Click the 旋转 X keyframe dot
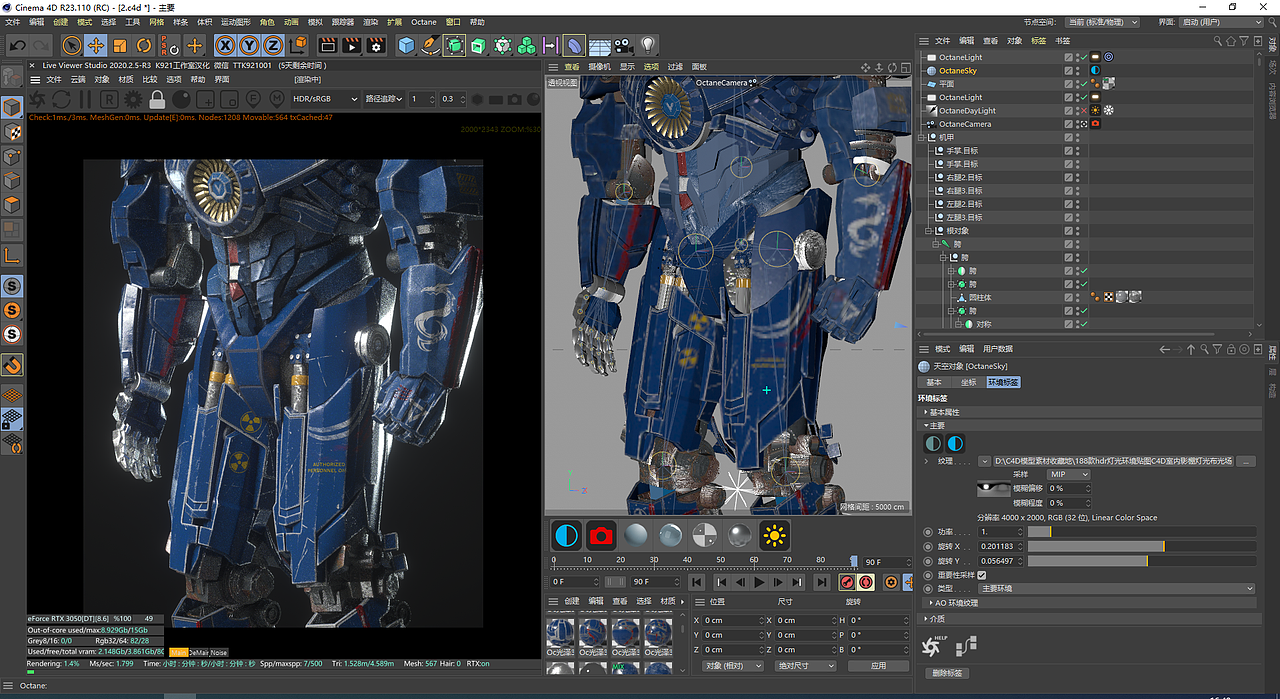The image size is (1280, 699). click(928, 546)
